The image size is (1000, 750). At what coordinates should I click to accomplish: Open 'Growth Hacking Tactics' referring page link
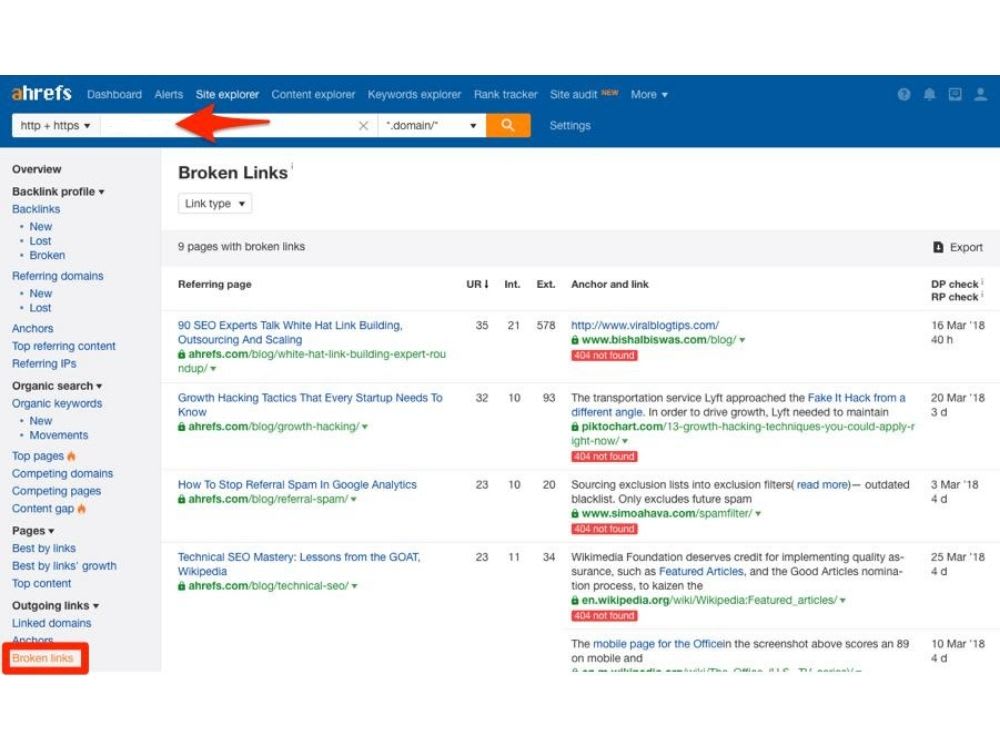coord(310,405)
